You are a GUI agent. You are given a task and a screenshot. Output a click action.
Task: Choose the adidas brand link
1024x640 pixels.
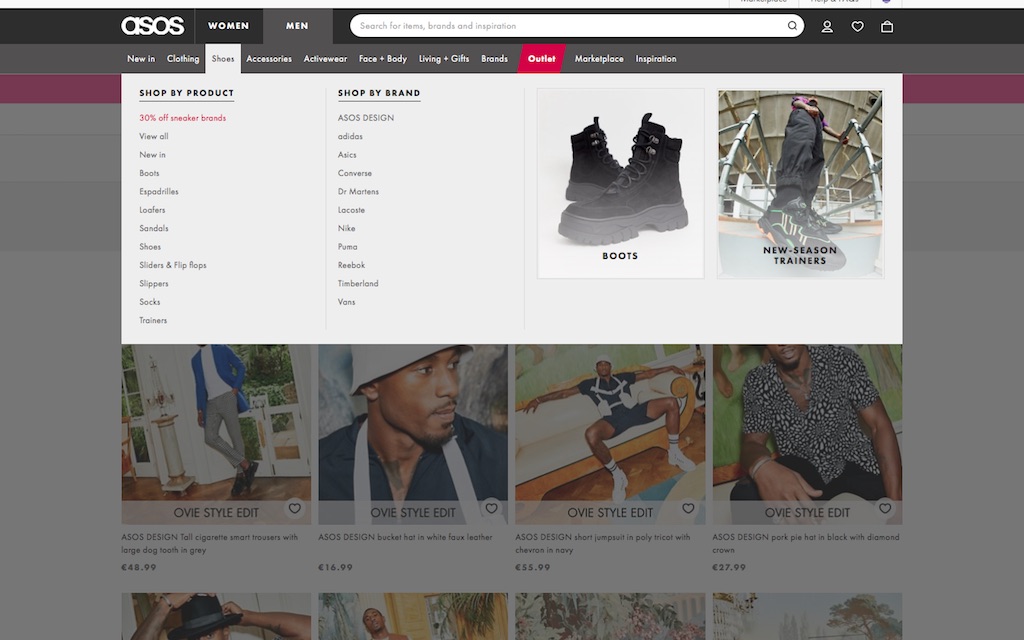coord(350,136)
